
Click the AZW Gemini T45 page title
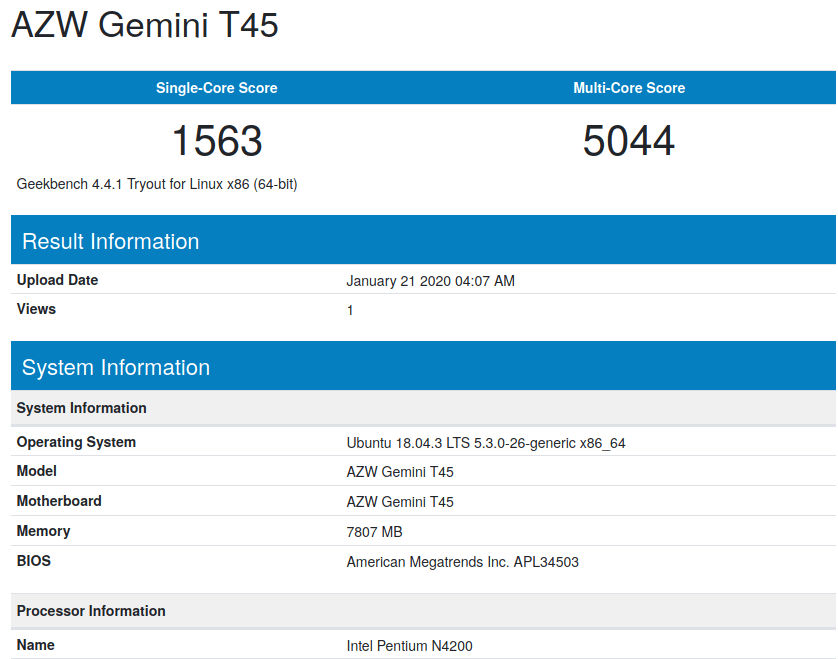145,25
